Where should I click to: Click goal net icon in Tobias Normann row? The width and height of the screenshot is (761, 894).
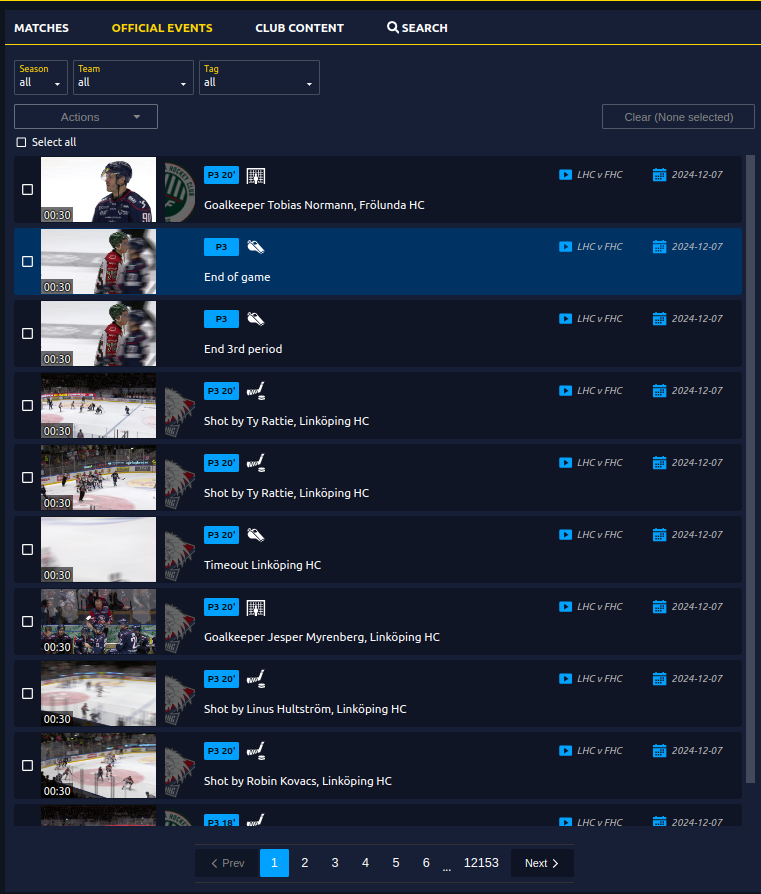click(256, 176)
